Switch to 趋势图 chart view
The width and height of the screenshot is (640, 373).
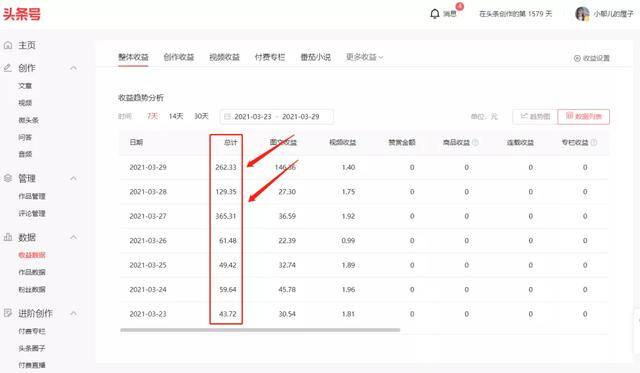point(535,117)
